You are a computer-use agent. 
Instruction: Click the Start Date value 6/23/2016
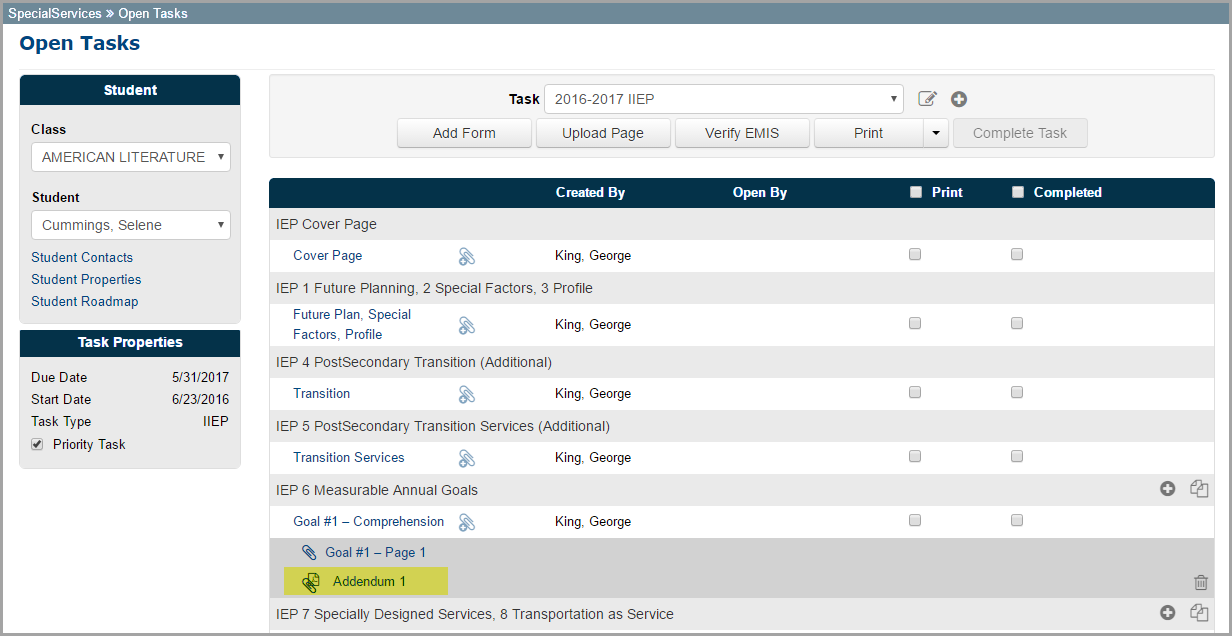(x=200, y=400)
